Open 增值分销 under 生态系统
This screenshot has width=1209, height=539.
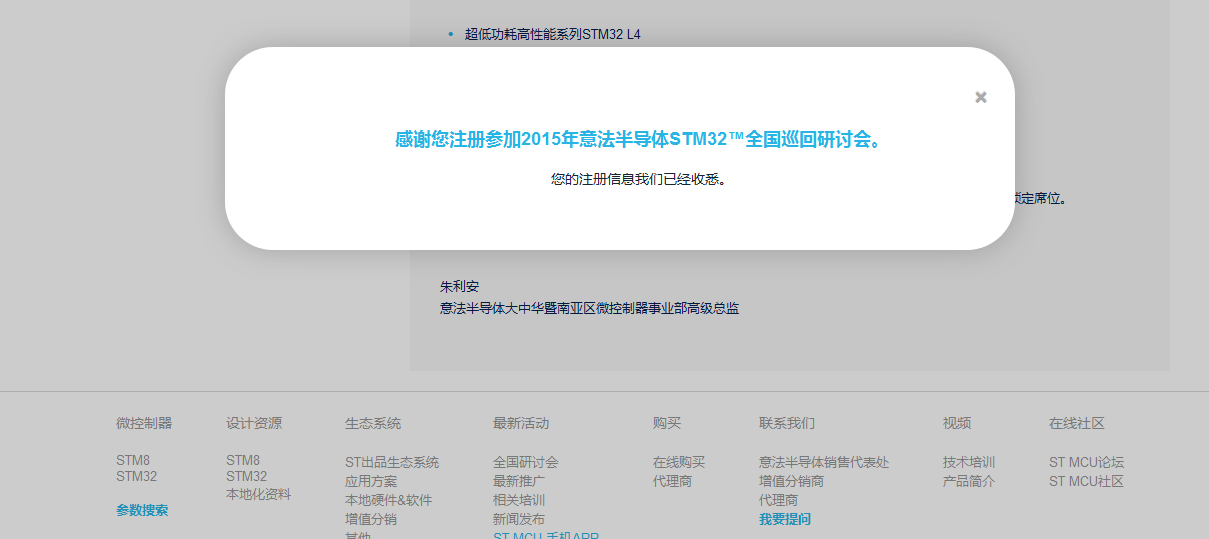371,520
